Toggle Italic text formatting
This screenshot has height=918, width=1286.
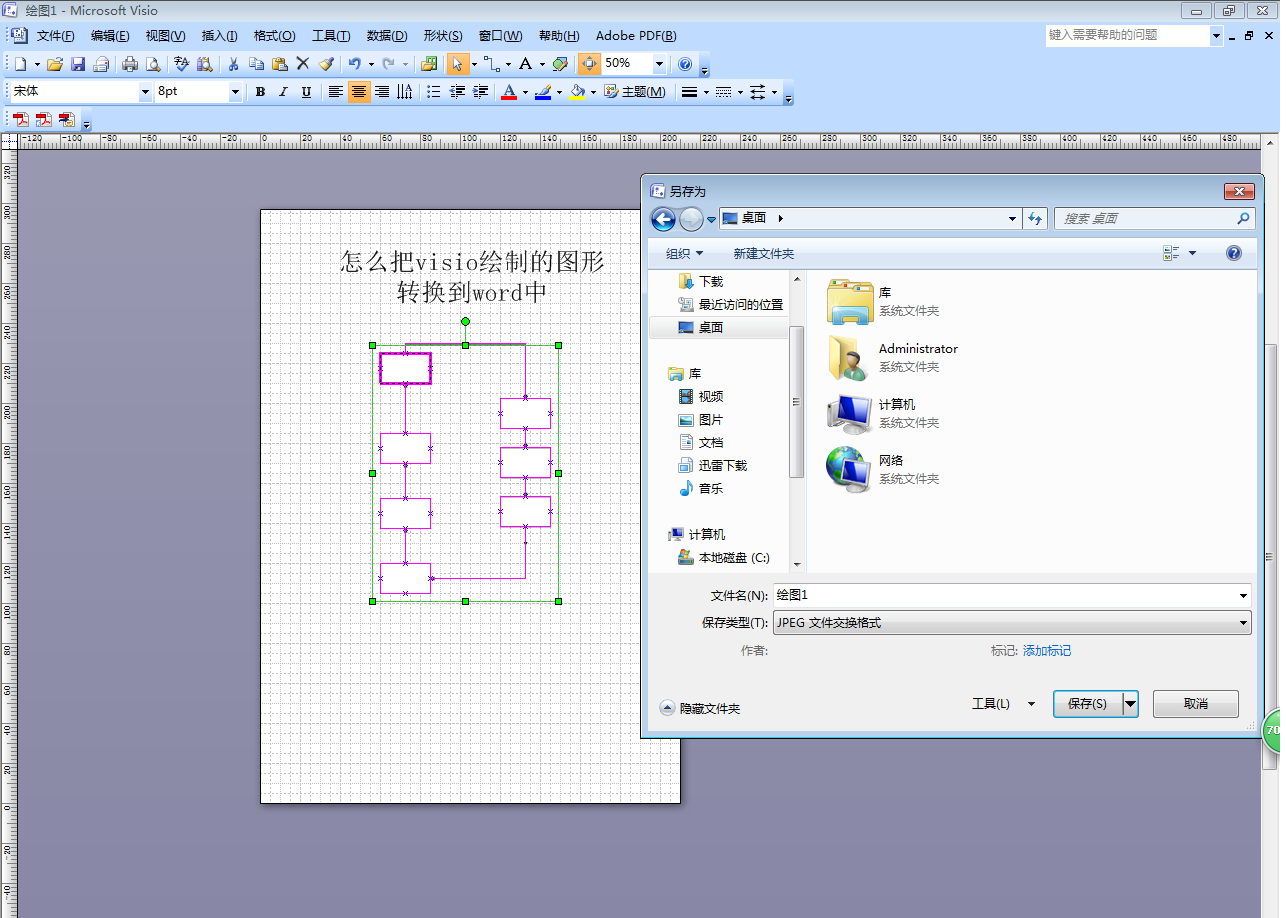(x=283, y=92)
